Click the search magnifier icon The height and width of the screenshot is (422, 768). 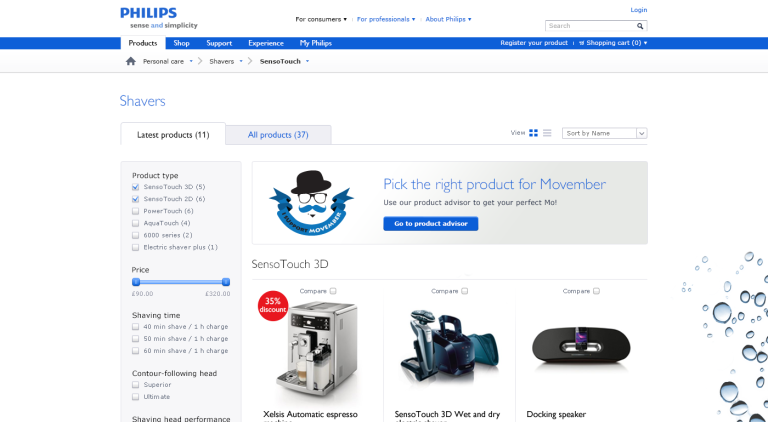click(640, 26)
